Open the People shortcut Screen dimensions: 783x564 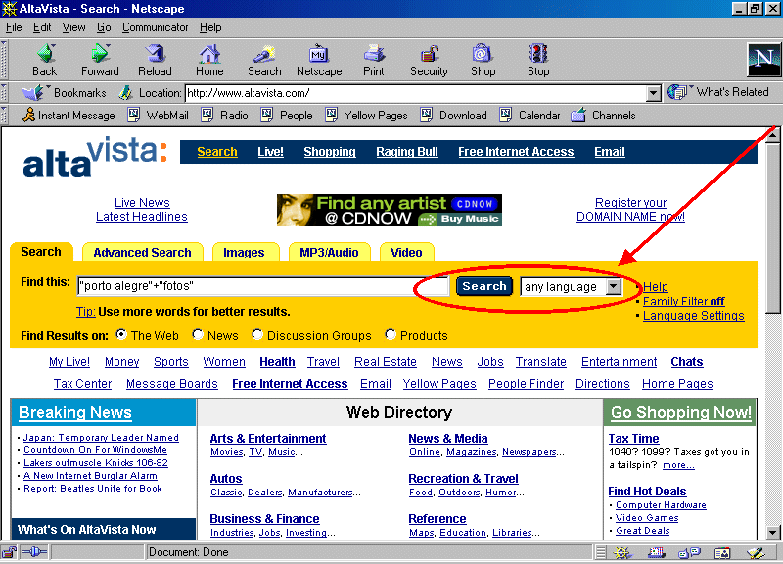(x=287, y=115)
